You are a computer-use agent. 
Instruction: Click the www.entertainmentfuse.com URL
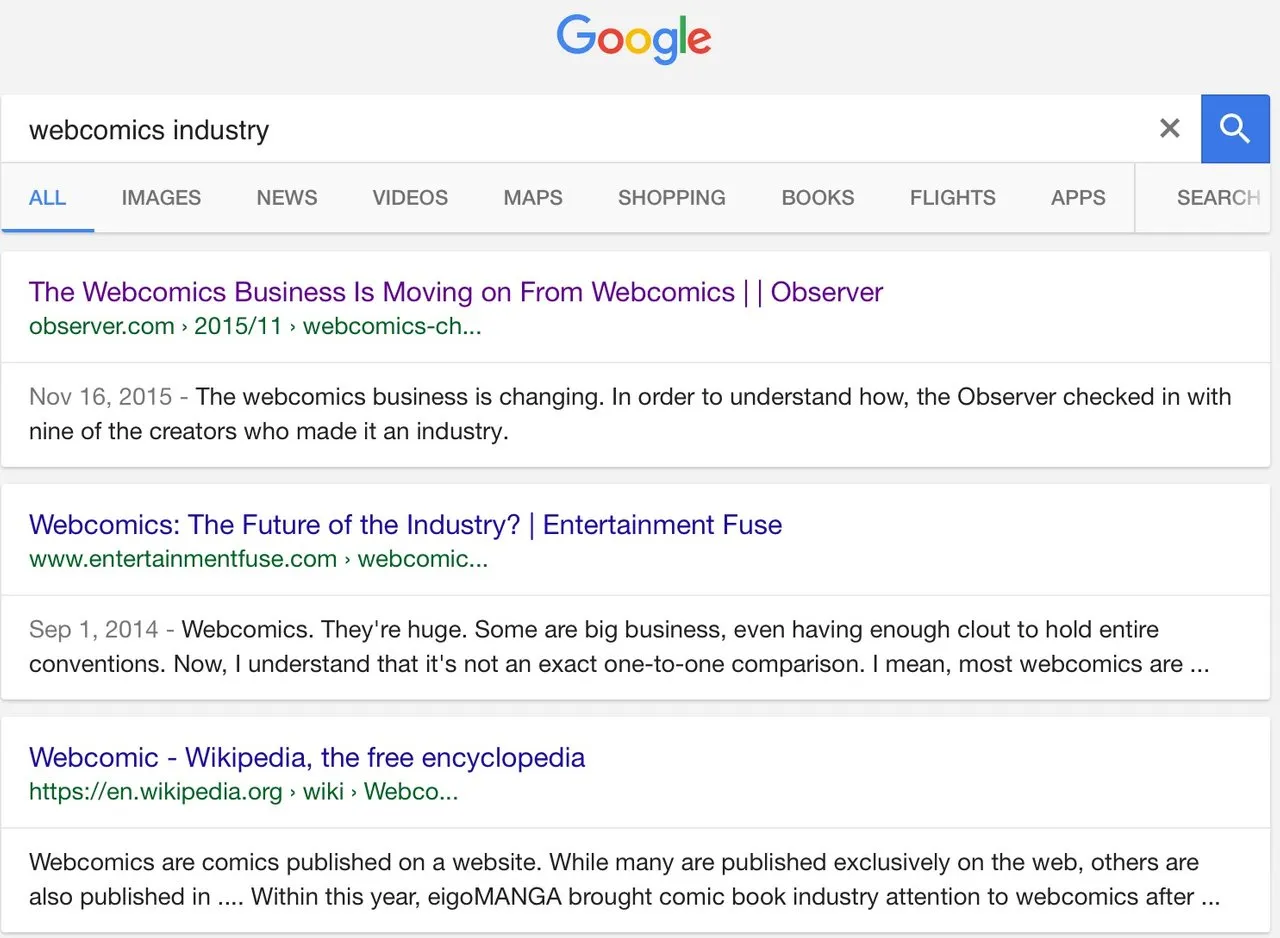tap(258, 559)
